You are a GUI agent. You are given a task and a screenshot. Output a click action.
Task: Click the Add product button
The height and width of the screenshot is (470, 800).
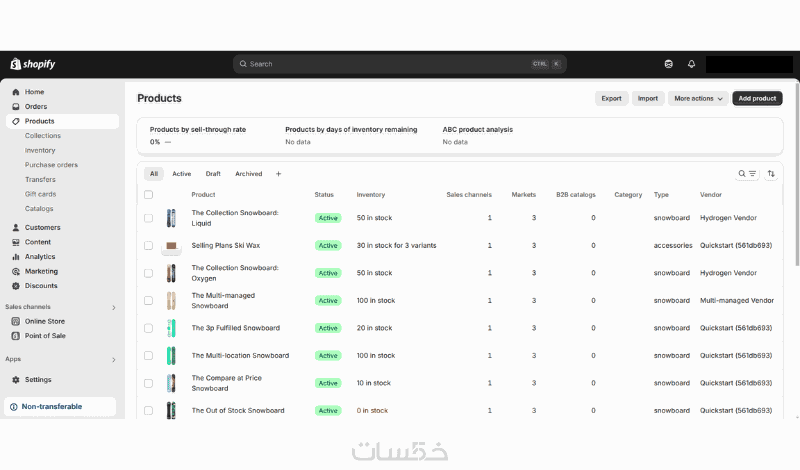(757, 98)
